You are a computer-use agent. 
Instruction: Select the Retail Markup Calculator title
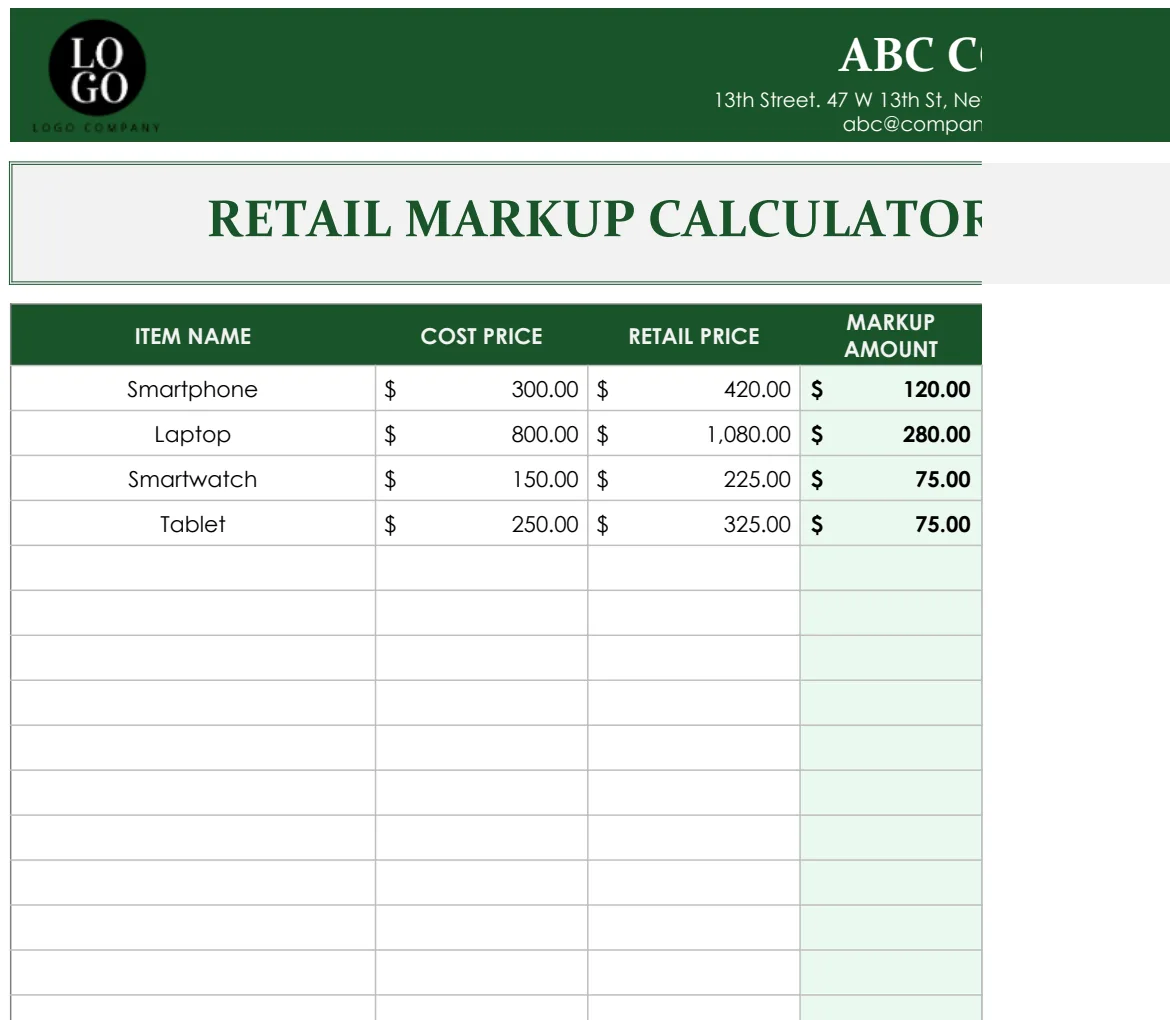click(x=595, y=219)
